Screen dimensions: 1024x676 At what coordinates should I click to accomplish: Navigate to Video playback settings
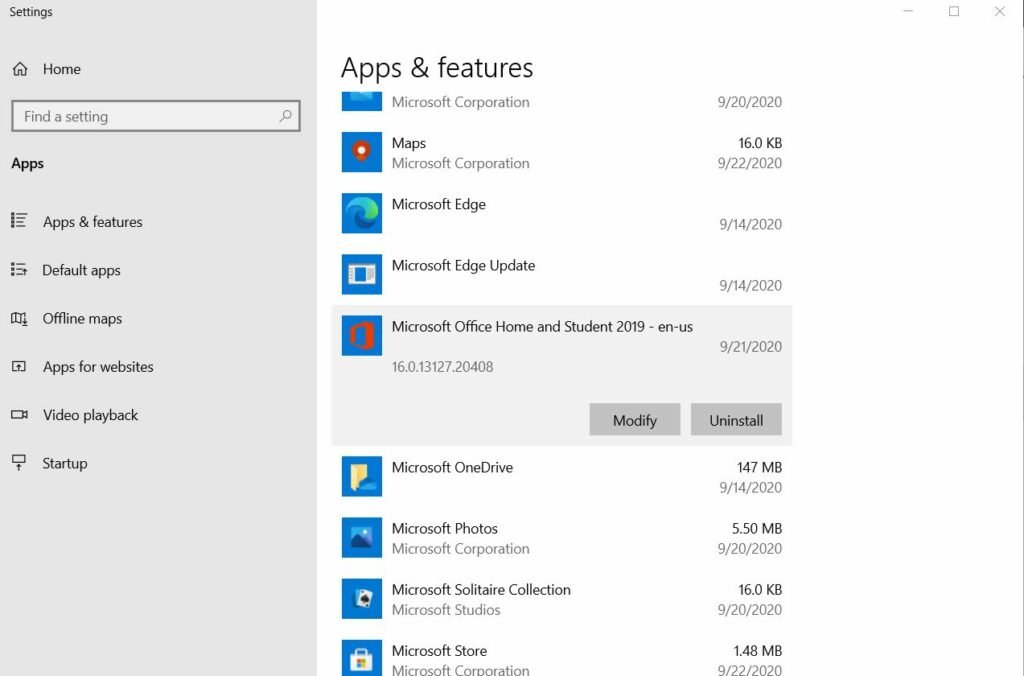pyautogui.click(x=90, y=415)
